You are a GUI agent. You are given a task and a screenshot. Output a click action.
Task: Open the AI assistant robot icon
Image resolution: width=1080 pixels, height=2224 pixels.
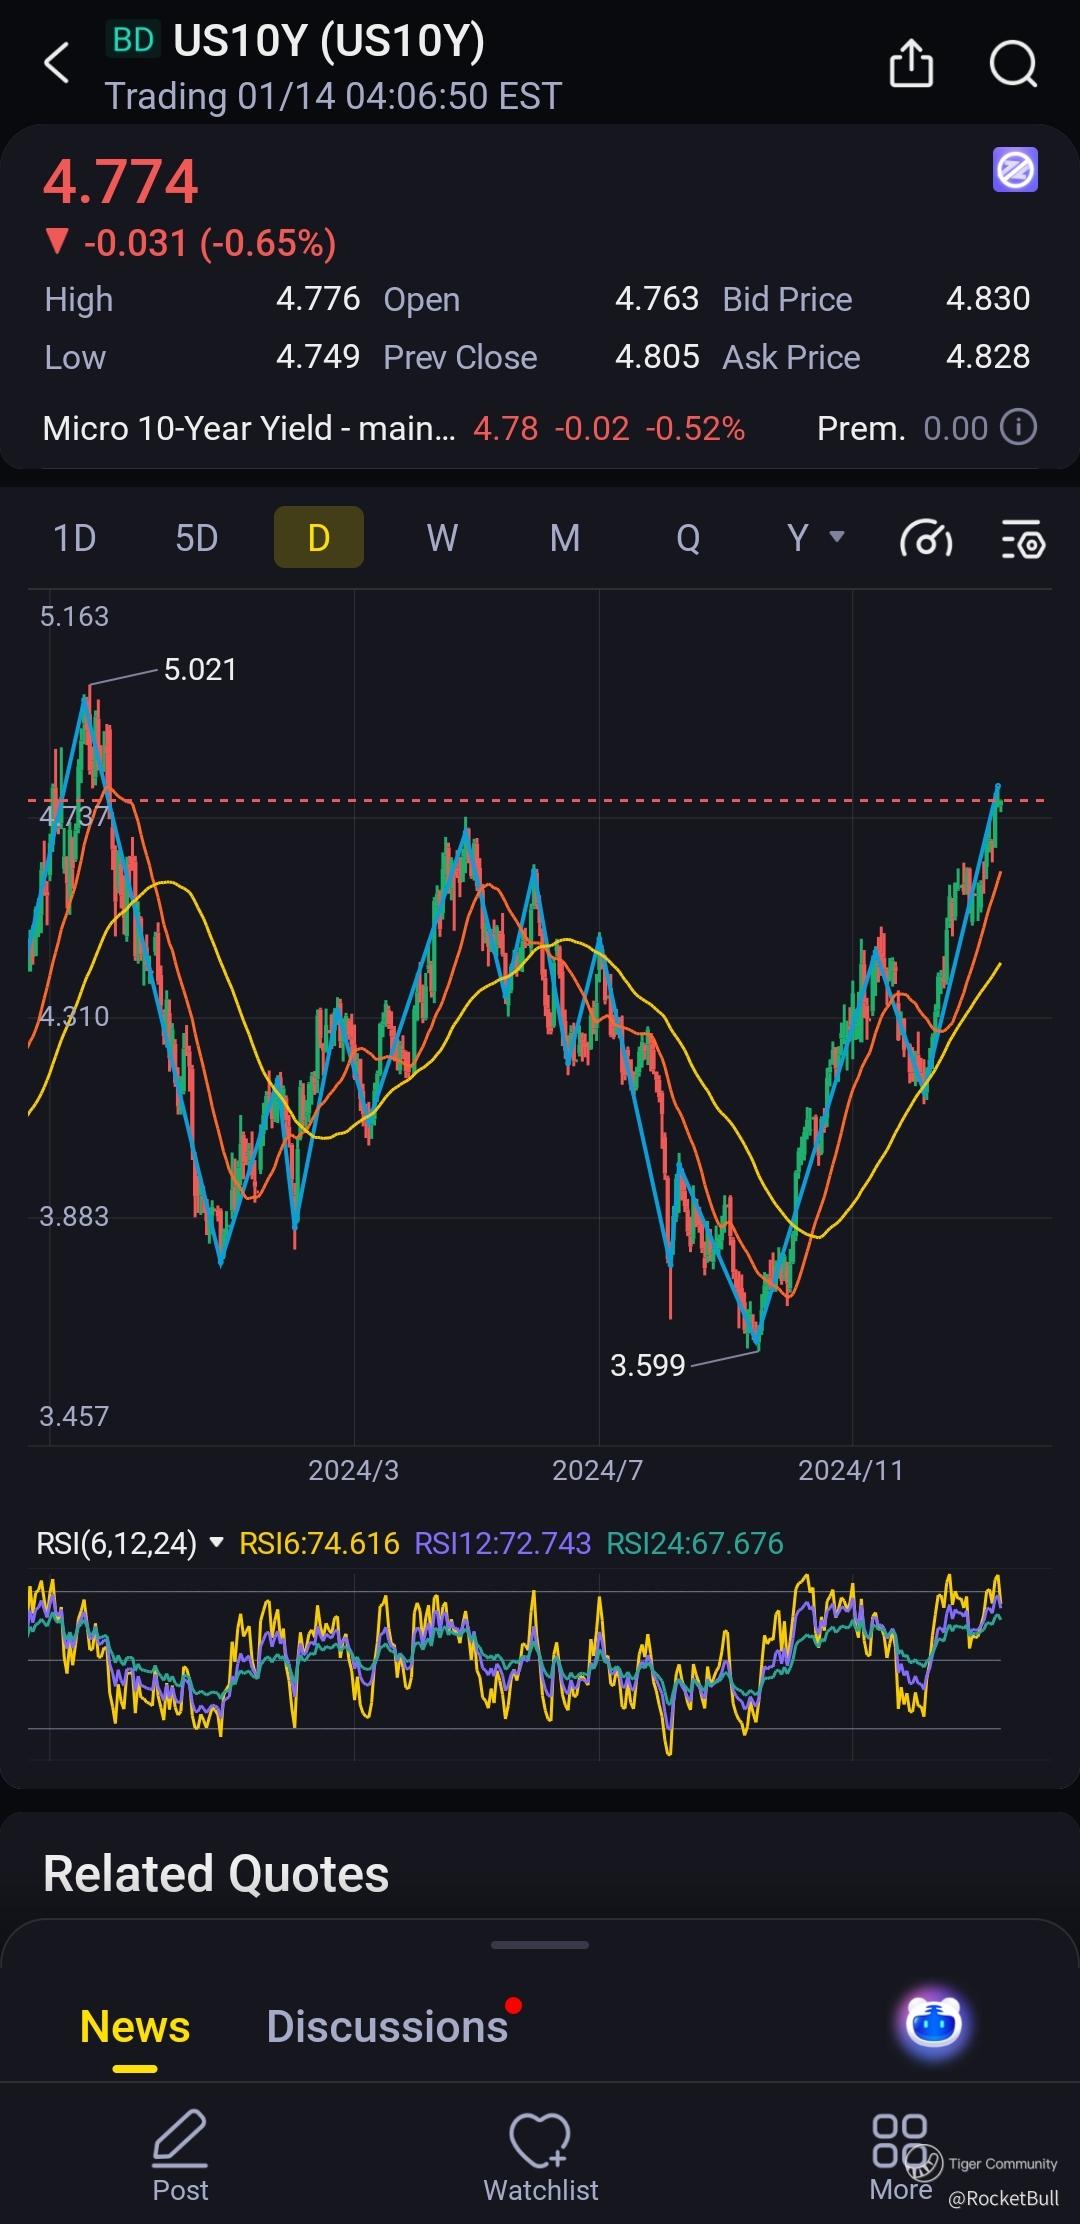(934, 2022)
